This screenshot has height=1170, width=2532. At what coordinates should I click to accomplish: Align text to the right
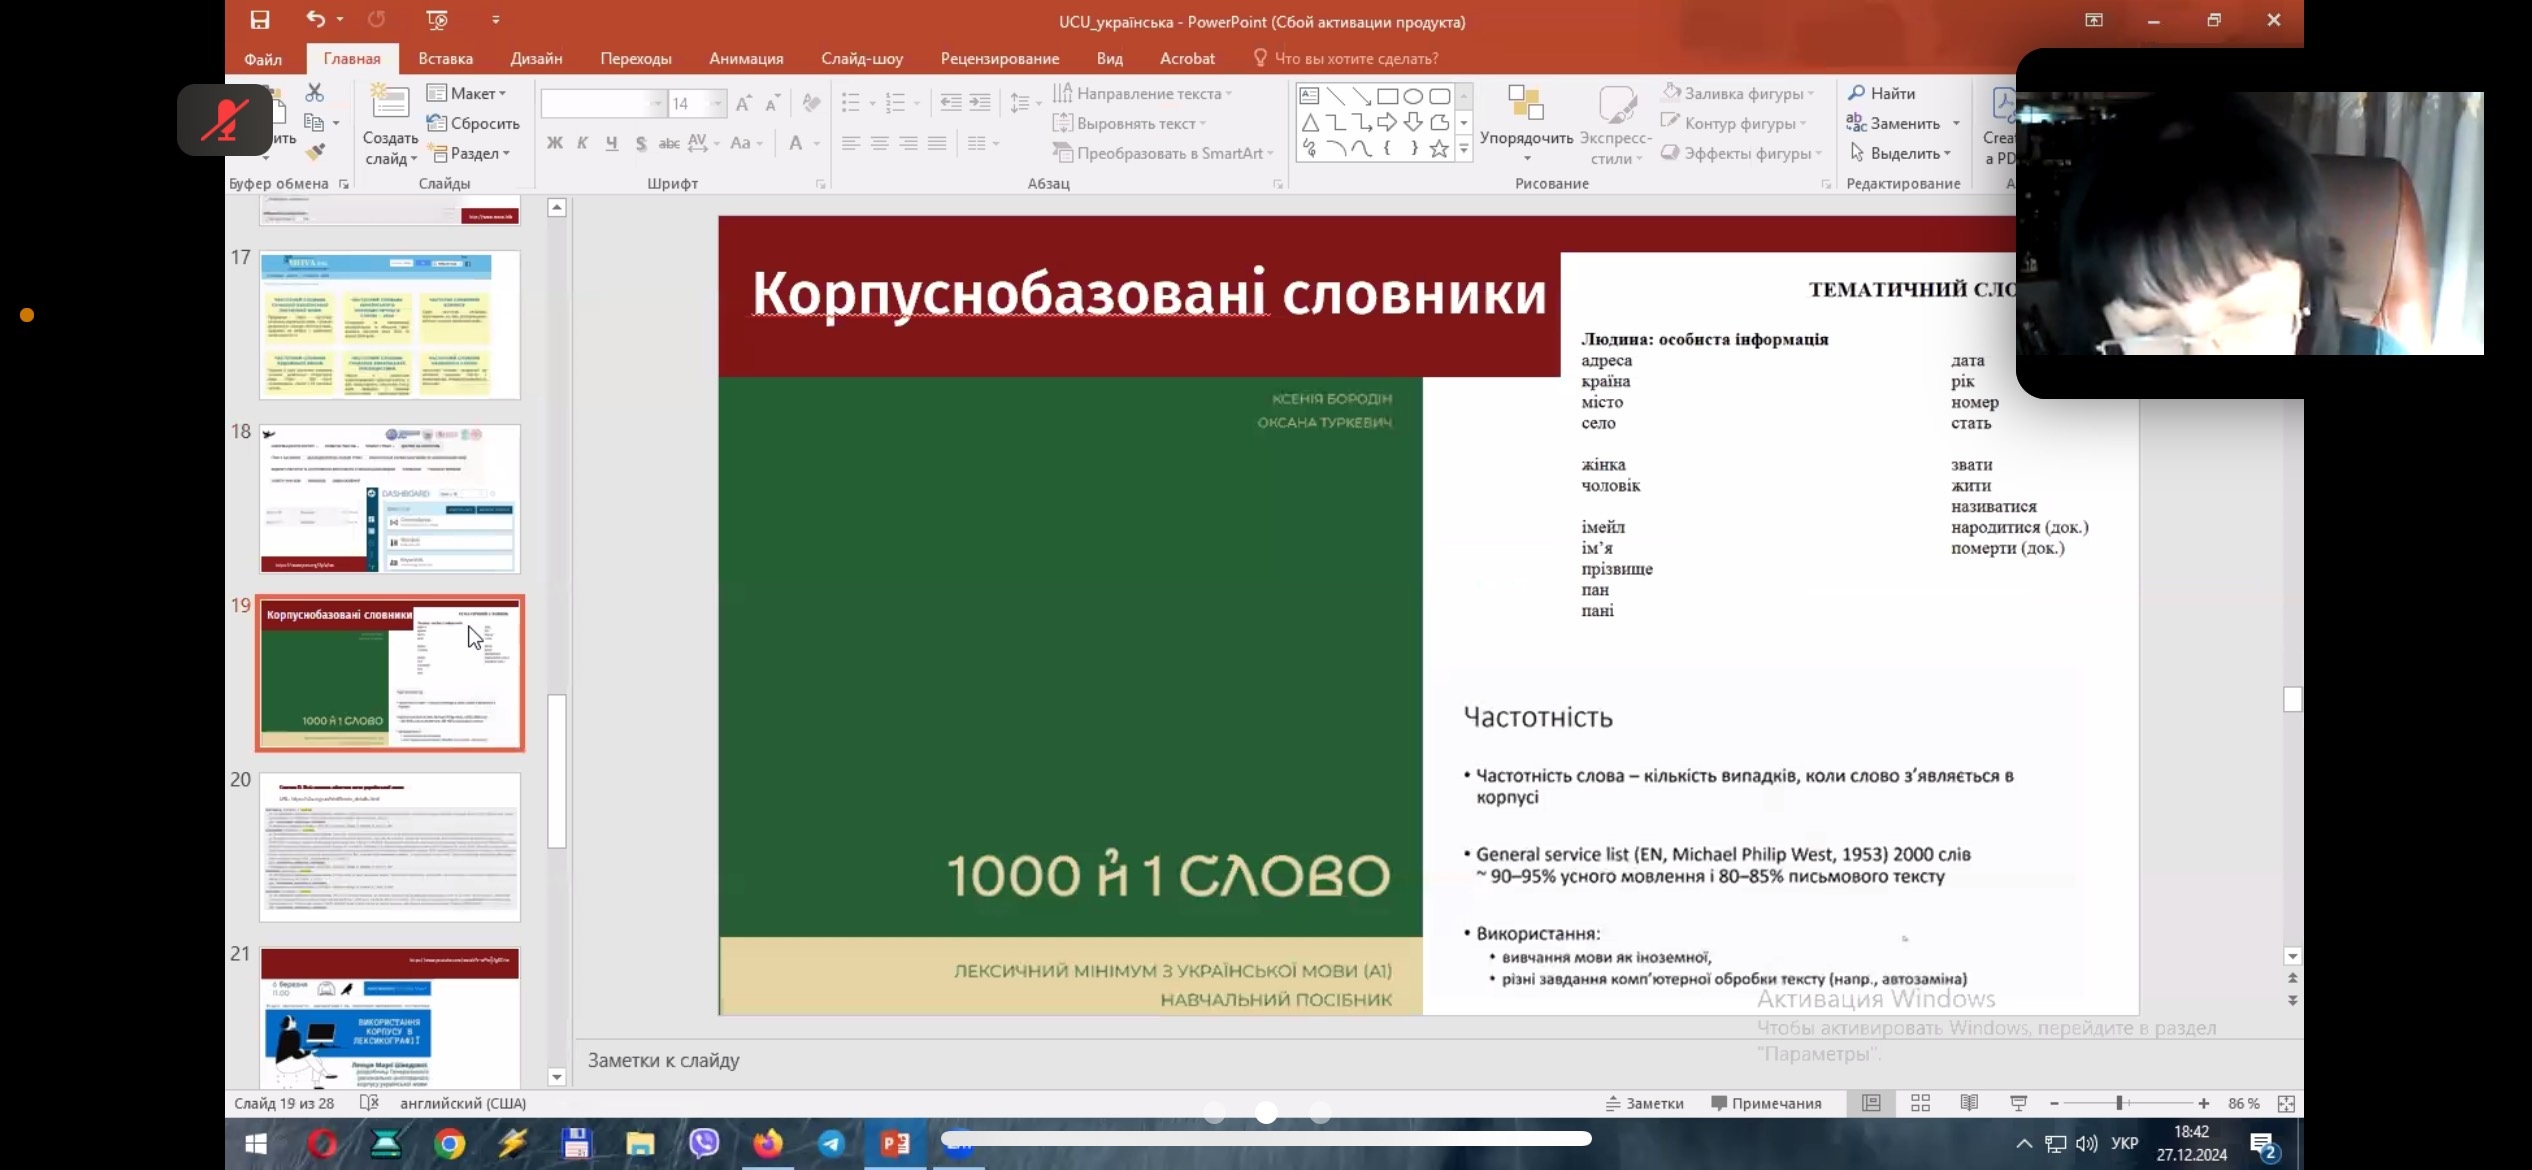[908, 143]
